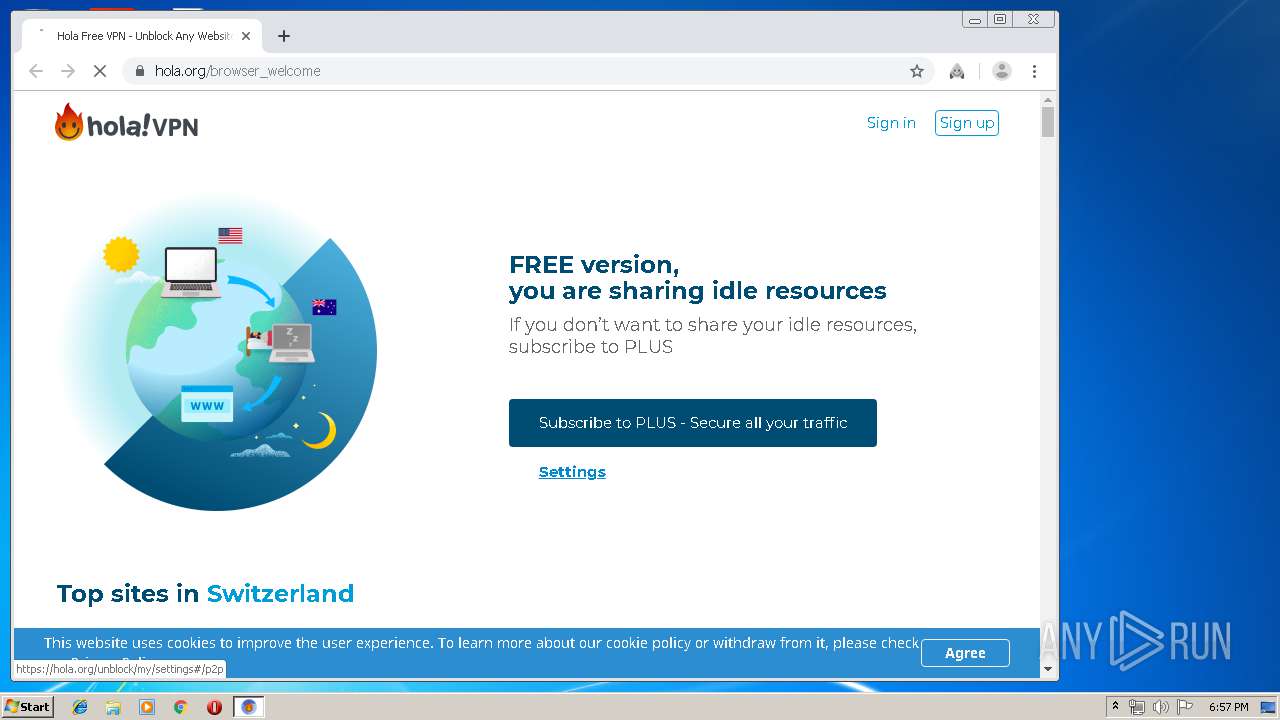Viewport: 1280px width, 720px height.
Task: Select the Hola Free VPN tab
Action: (142, 36)
